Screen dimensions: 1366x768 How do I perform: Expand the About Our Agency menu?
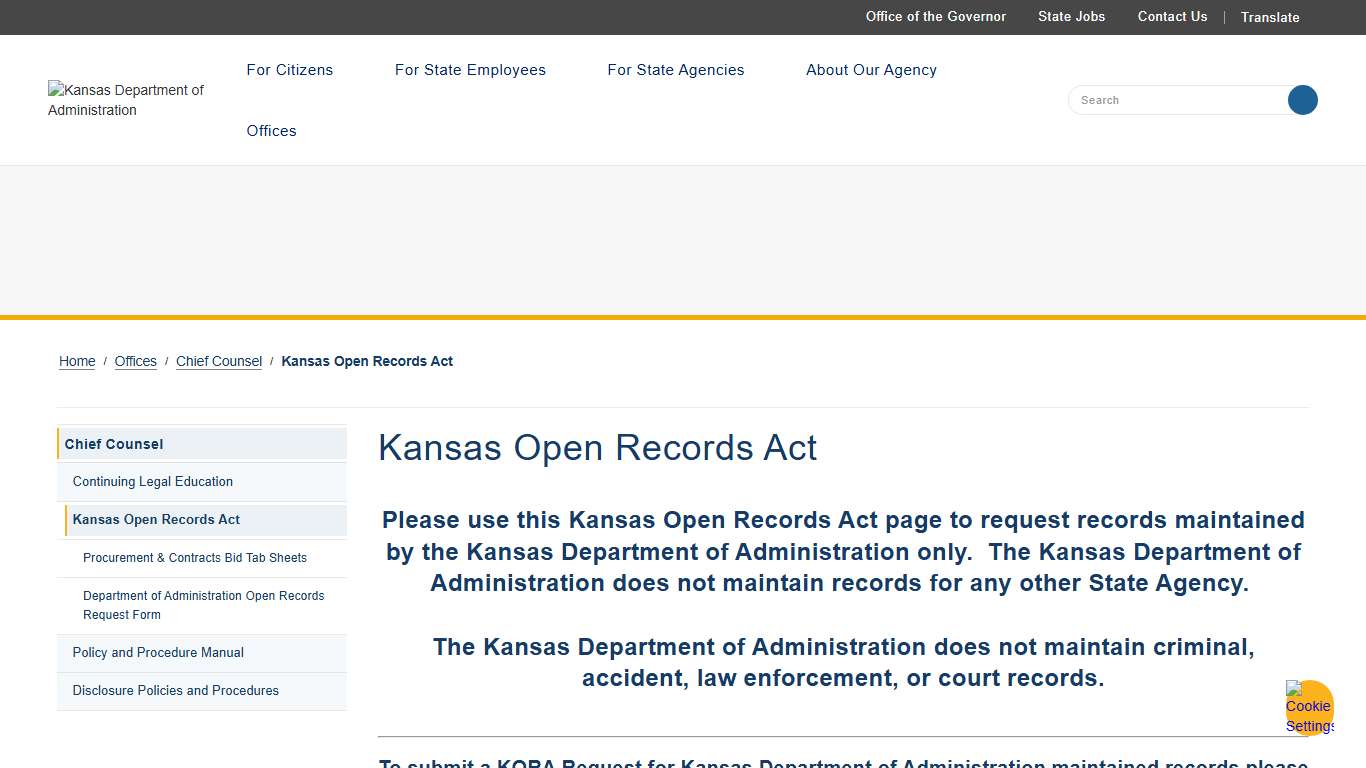(871, 70)
